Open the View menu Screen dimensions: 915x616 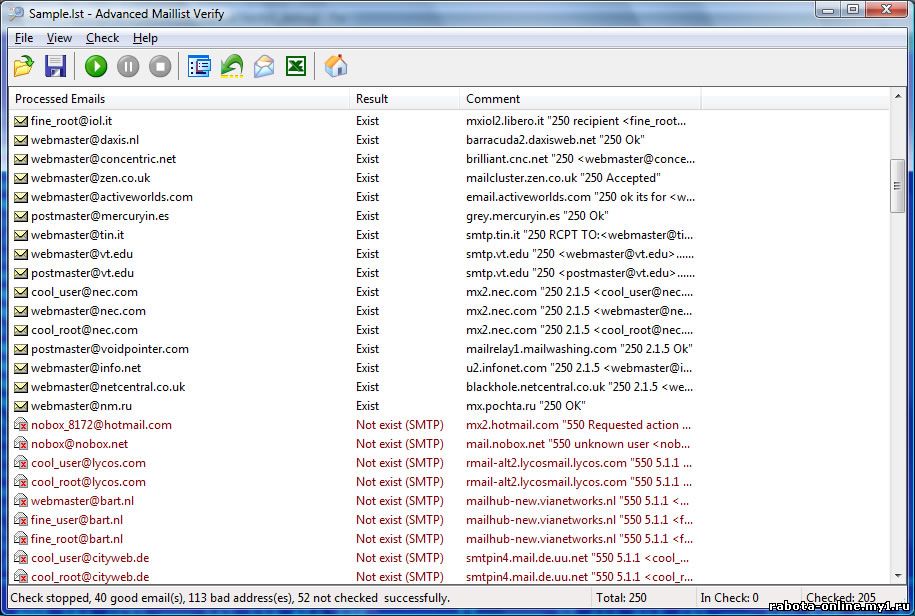pyautogui.click(x=59, y=38)
